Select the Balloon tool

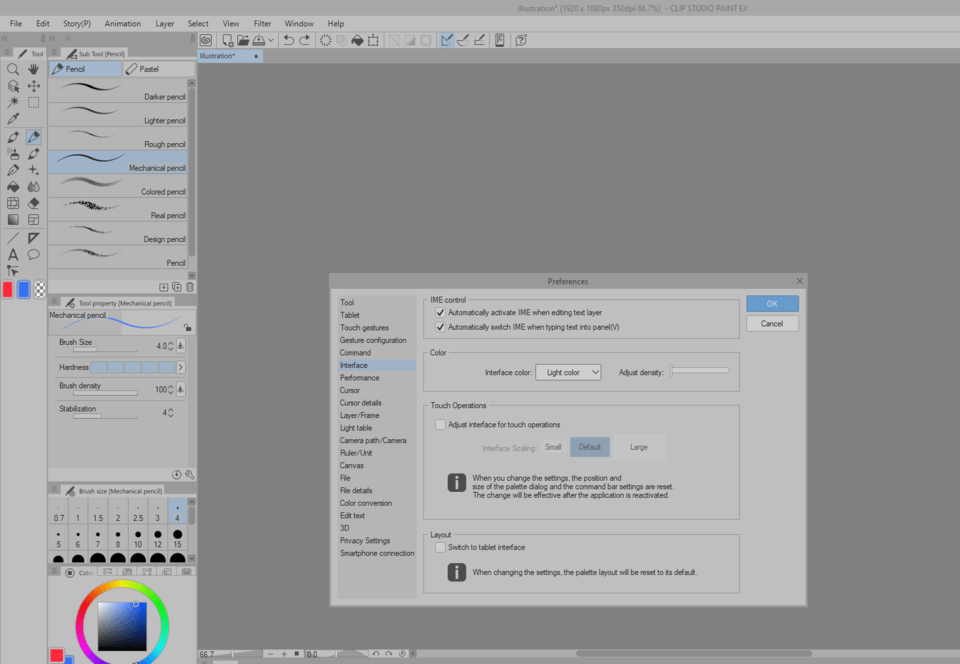(33, 254)
